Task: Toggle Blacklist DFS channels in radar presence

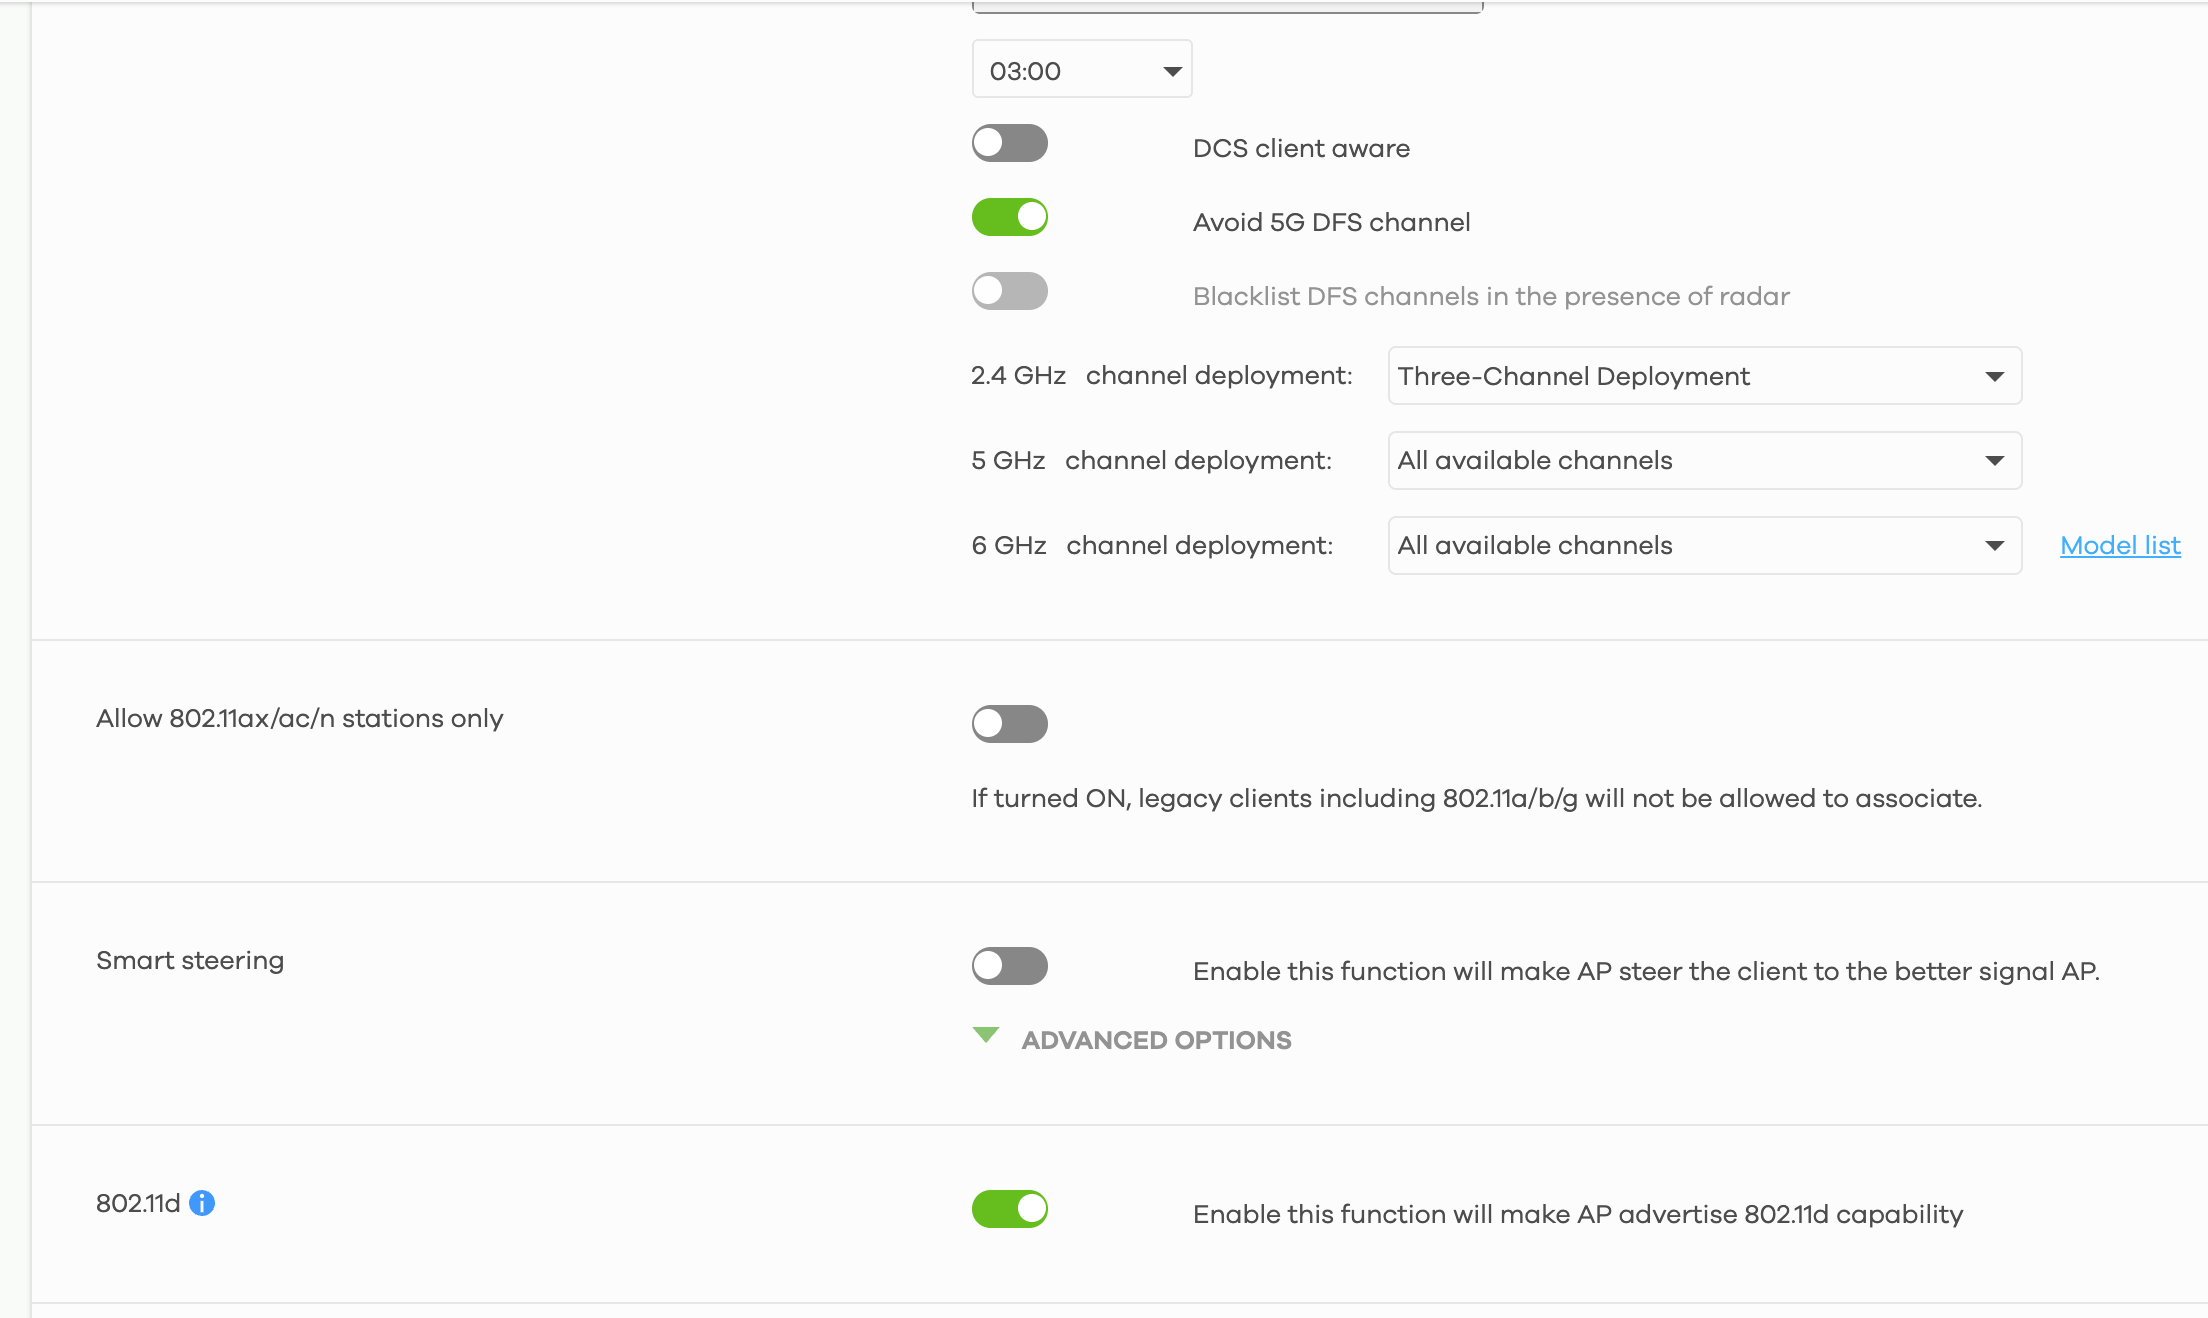Action: [1009, 291]
